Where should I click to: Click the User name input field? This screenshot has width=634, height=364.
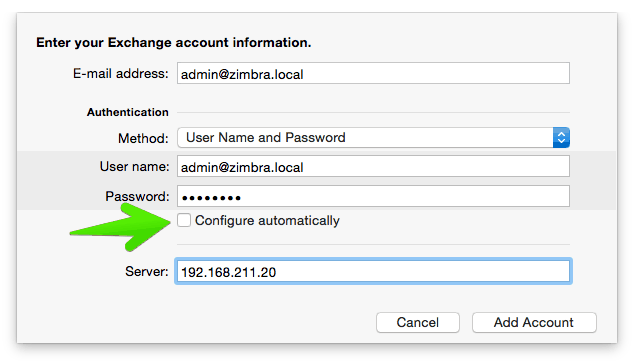(373, 166)
